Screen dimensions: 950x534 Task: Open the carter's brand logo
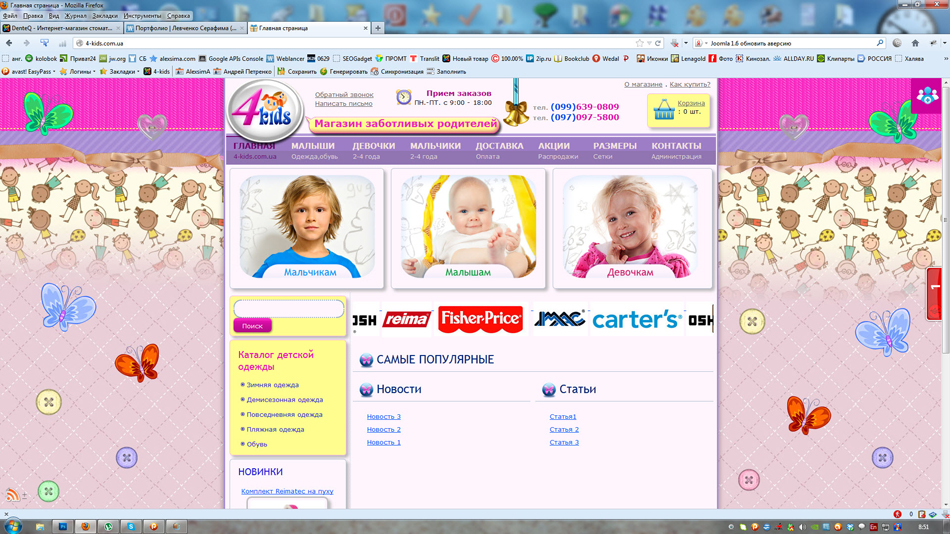coord(636,319)
